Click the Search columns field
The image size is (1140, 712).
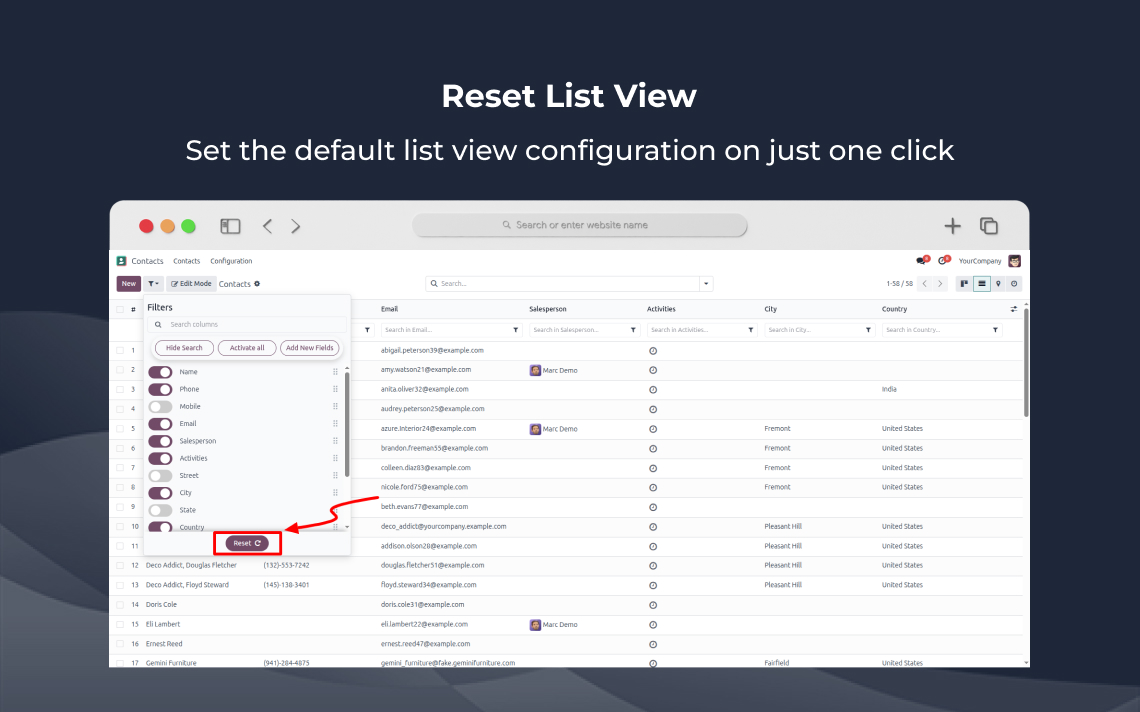(247, 324)
